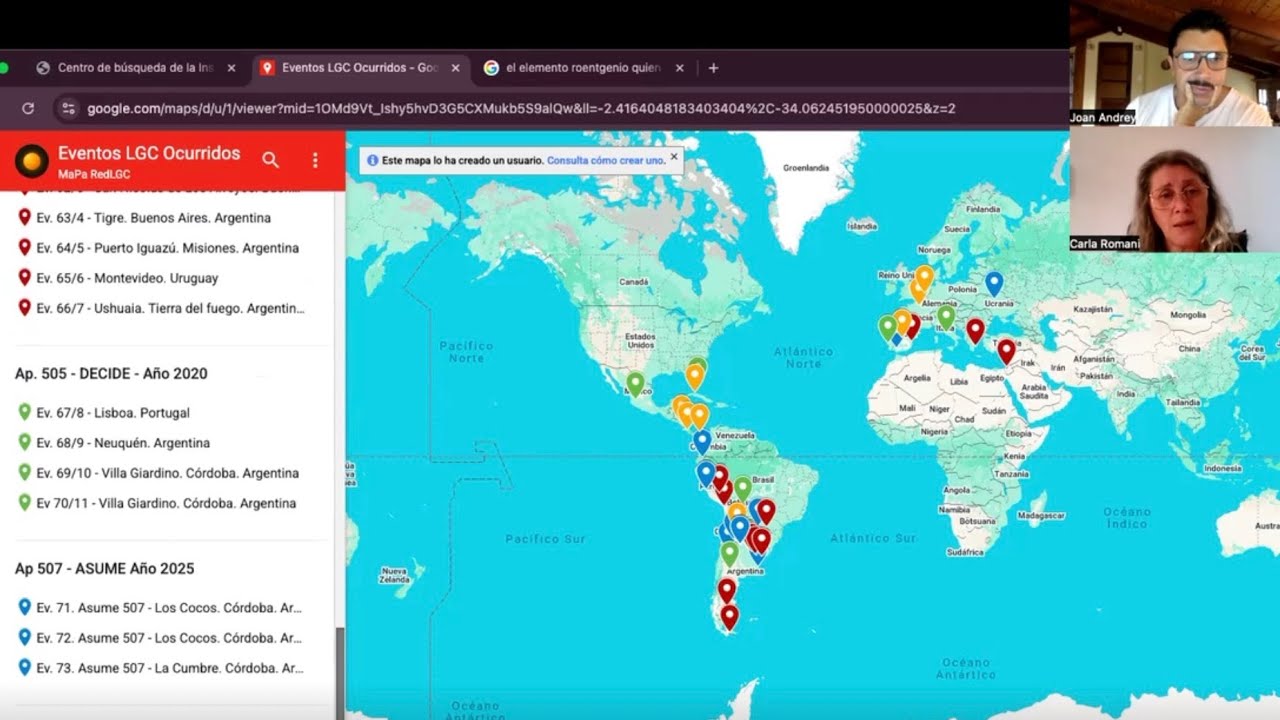The image size is (1280, 720).
Task: Close the 'el elemento roentgenio' browser tab
Action: [x=679, y=68]
